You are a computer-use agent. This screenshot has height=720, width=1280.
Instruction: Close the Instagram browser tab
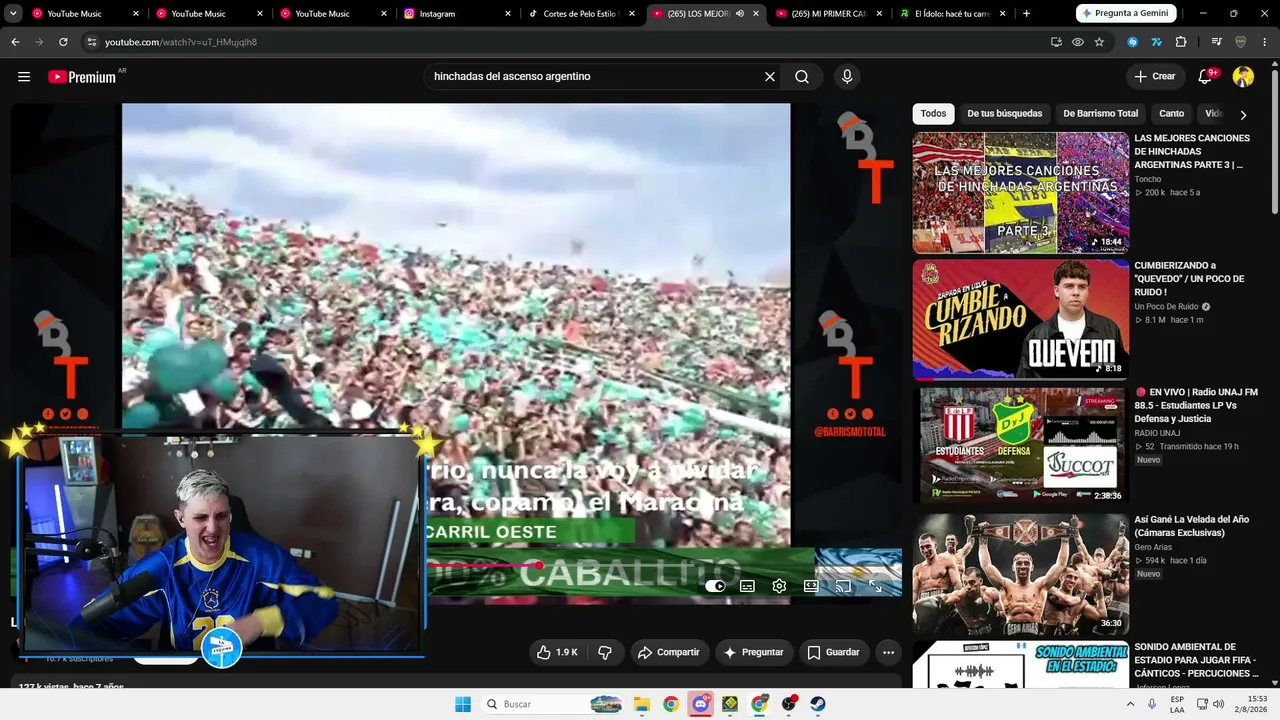point(508,14)
